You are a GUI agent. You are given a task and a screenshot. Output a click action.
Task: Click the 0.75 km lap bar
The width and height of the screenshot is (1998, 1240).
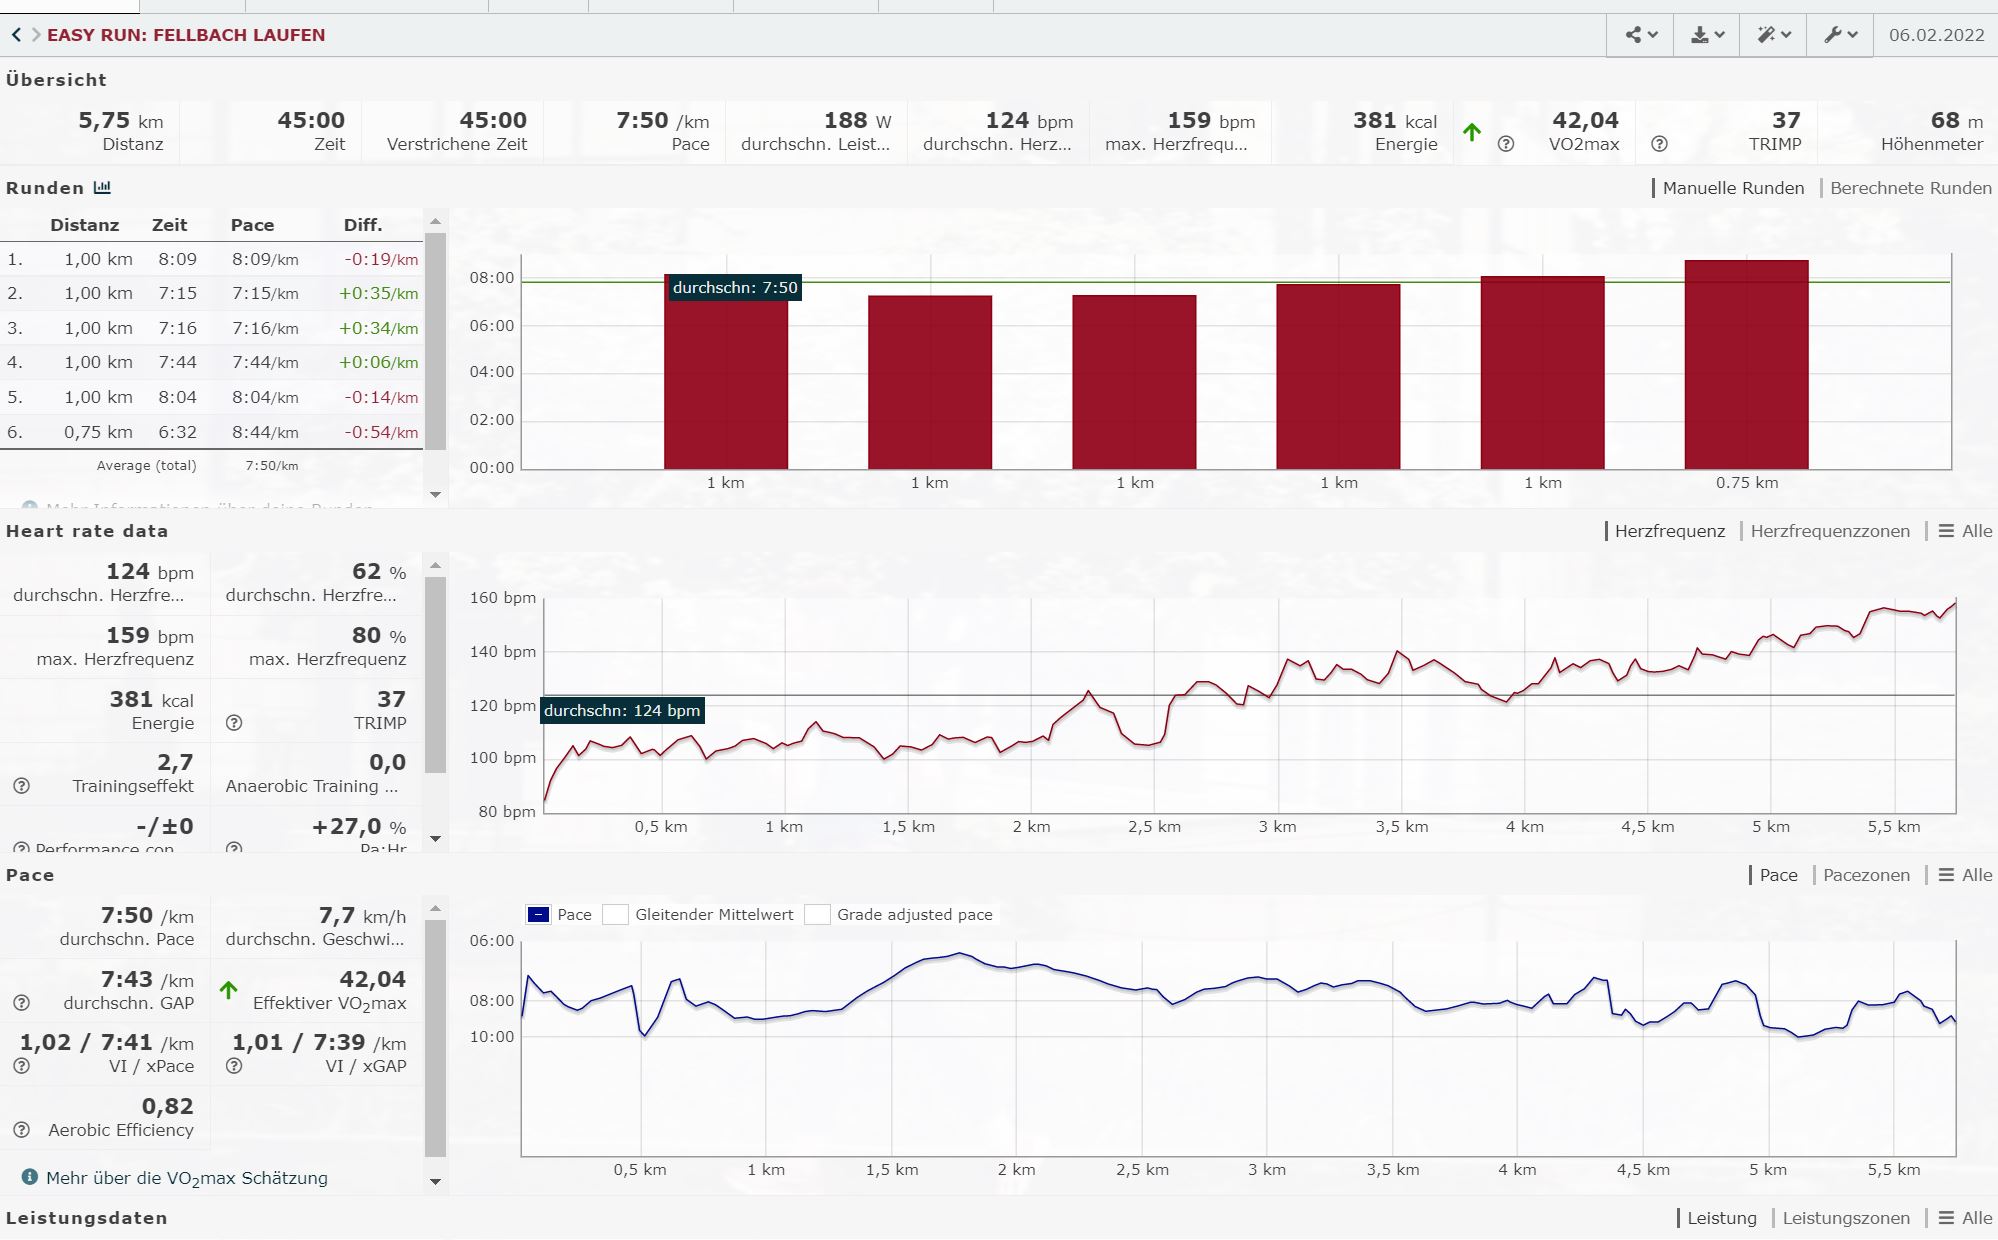1746,365
